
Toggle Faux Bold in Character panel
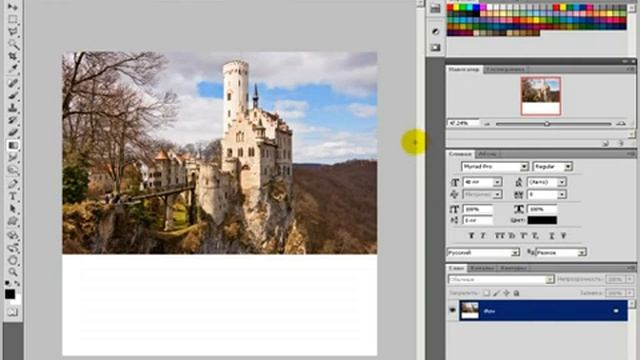(471, 236)
